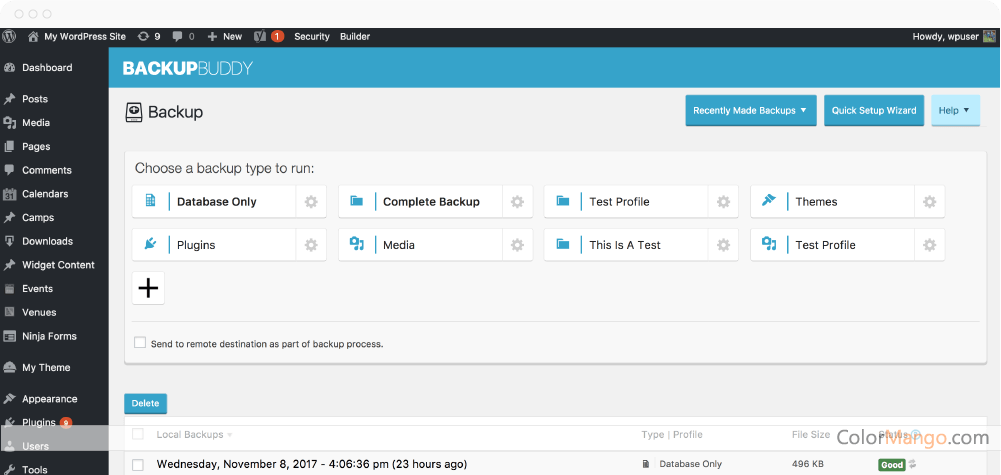
Task: Click the Quick Setup Wizard button
Action: (873, 111)
